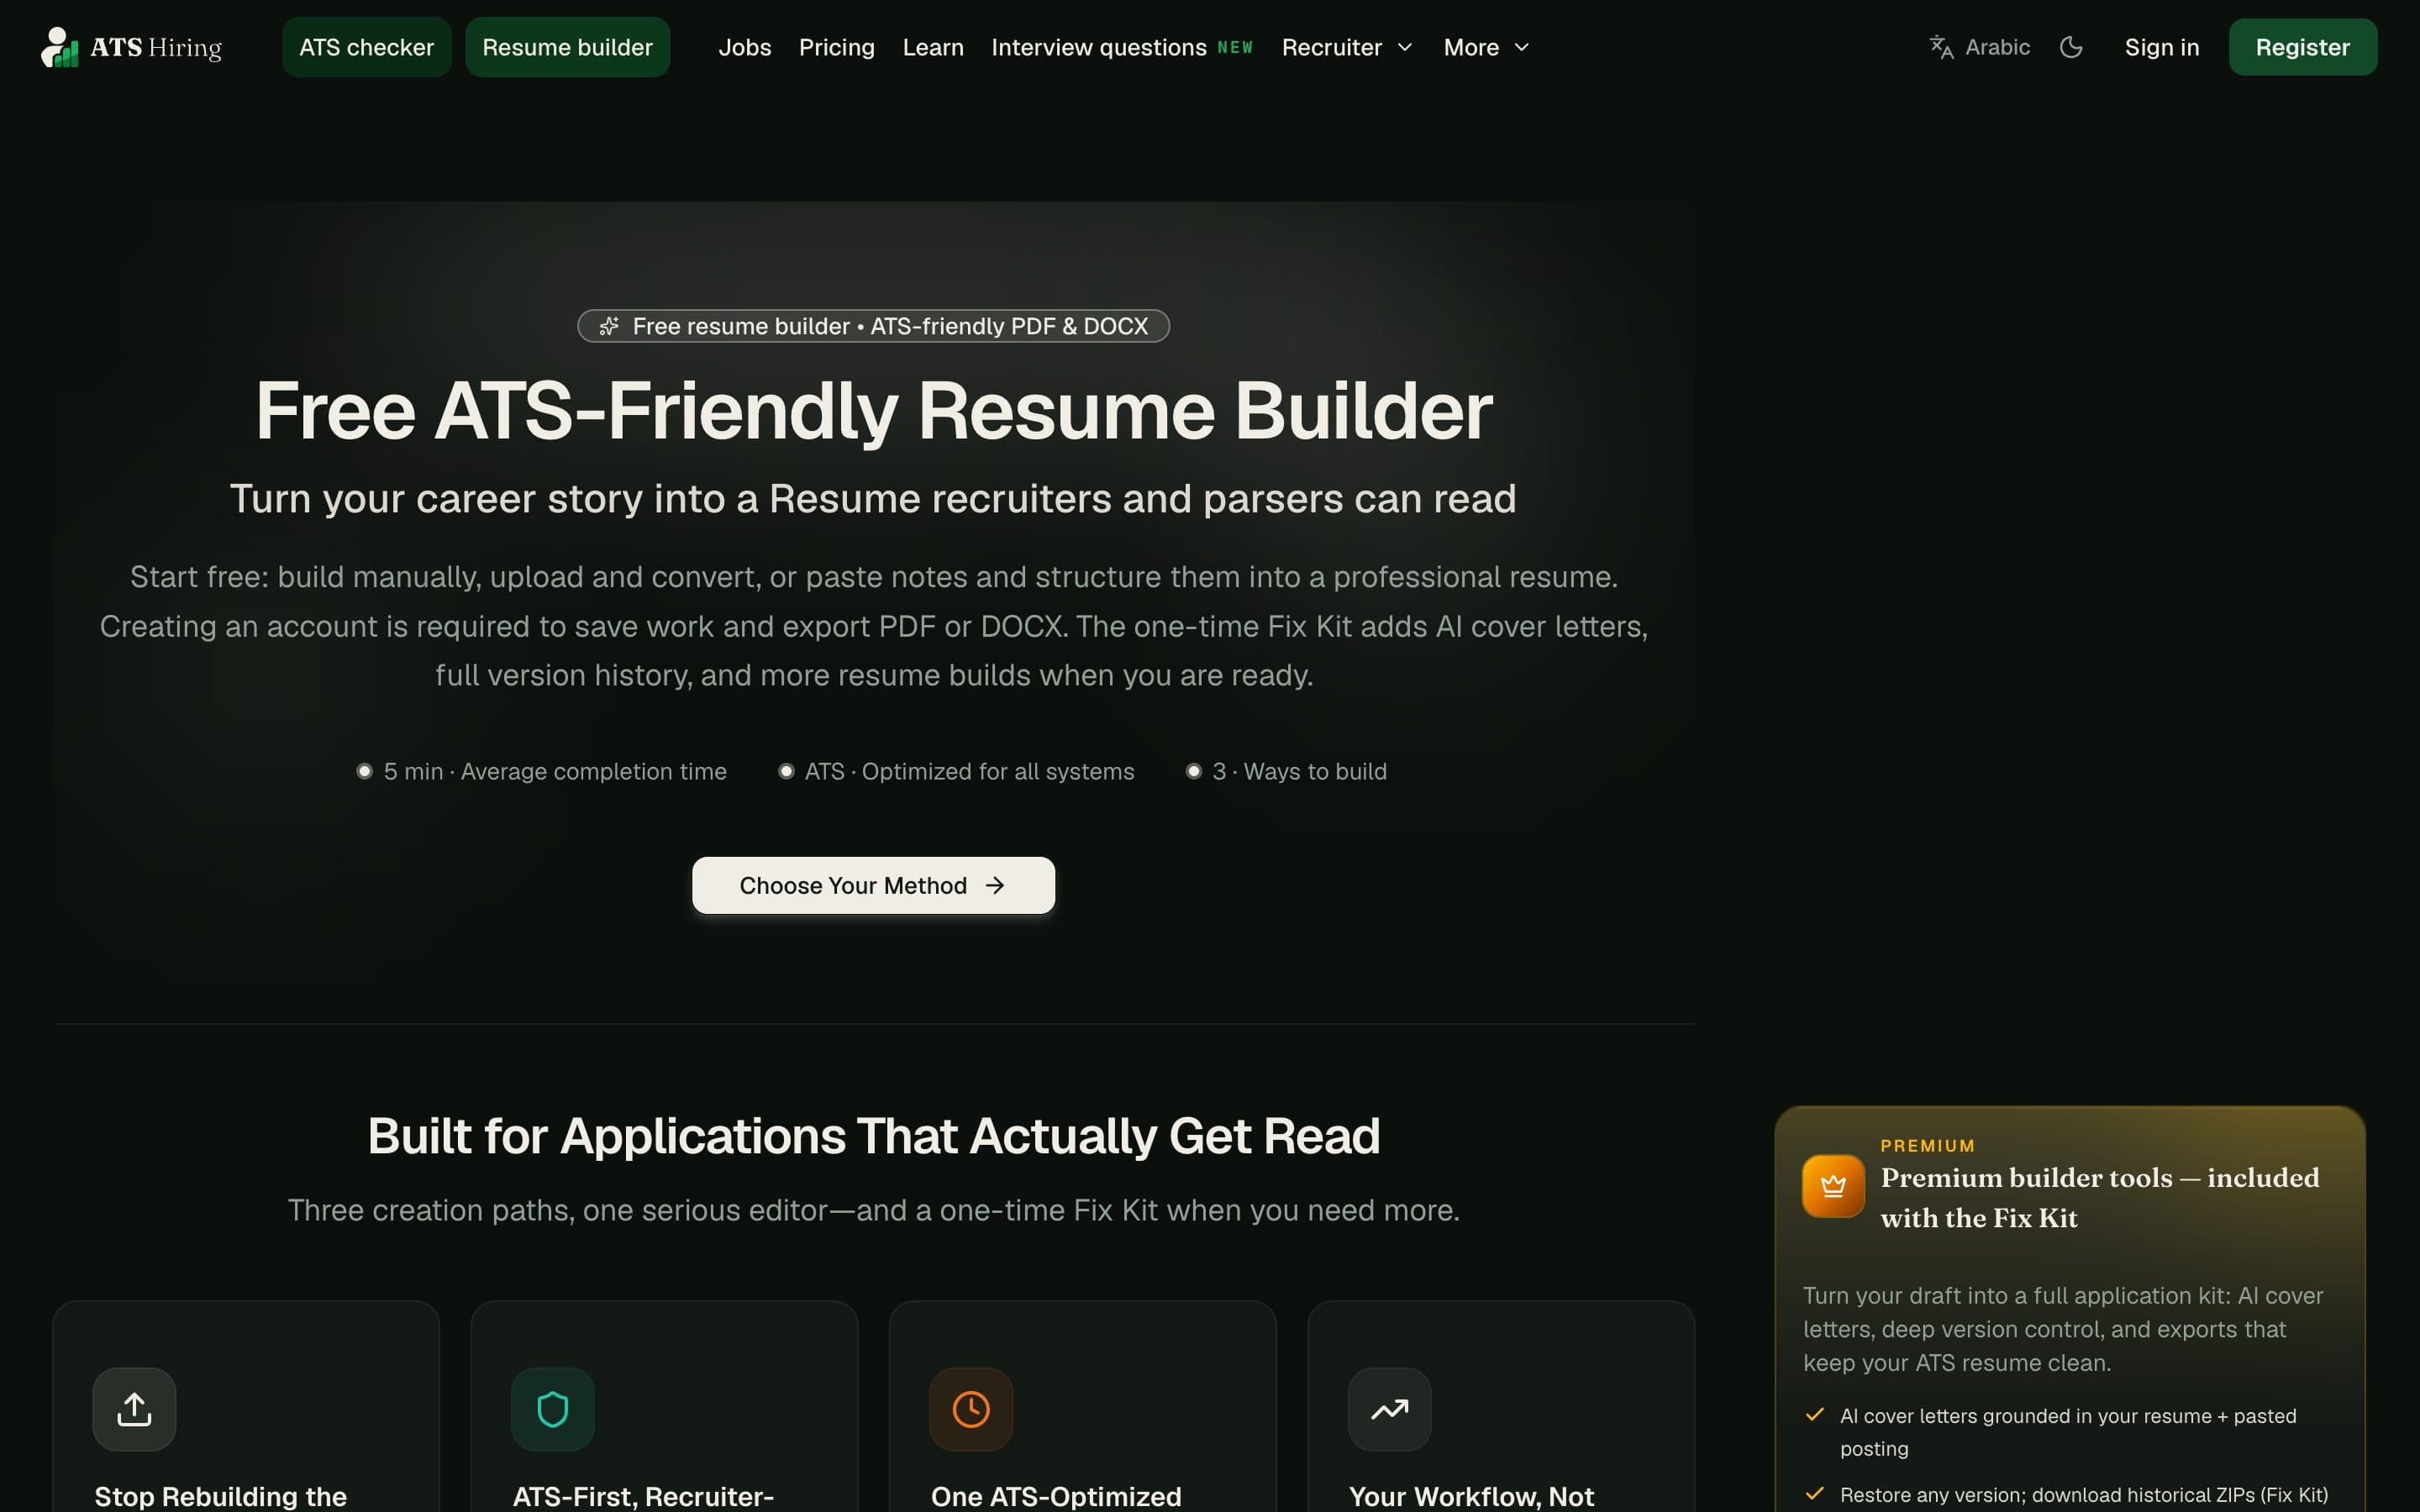Switch language to Arabic

pyautogui.click(x=1980, y=47)
